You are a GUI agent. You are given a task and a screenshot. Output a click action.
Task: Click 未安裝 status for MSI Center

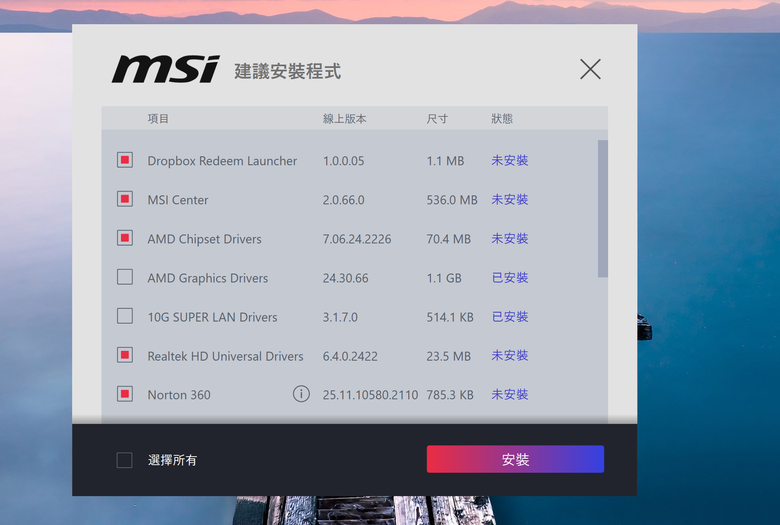[x=509, y=200]
